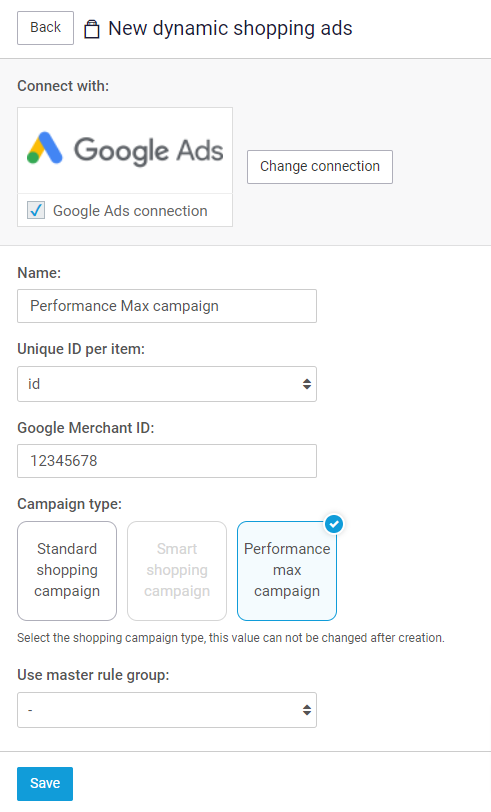Go Back to the previous page
The width and height of the screenshot is (491, 812).
pyautogui.click(x=46, y=28)
